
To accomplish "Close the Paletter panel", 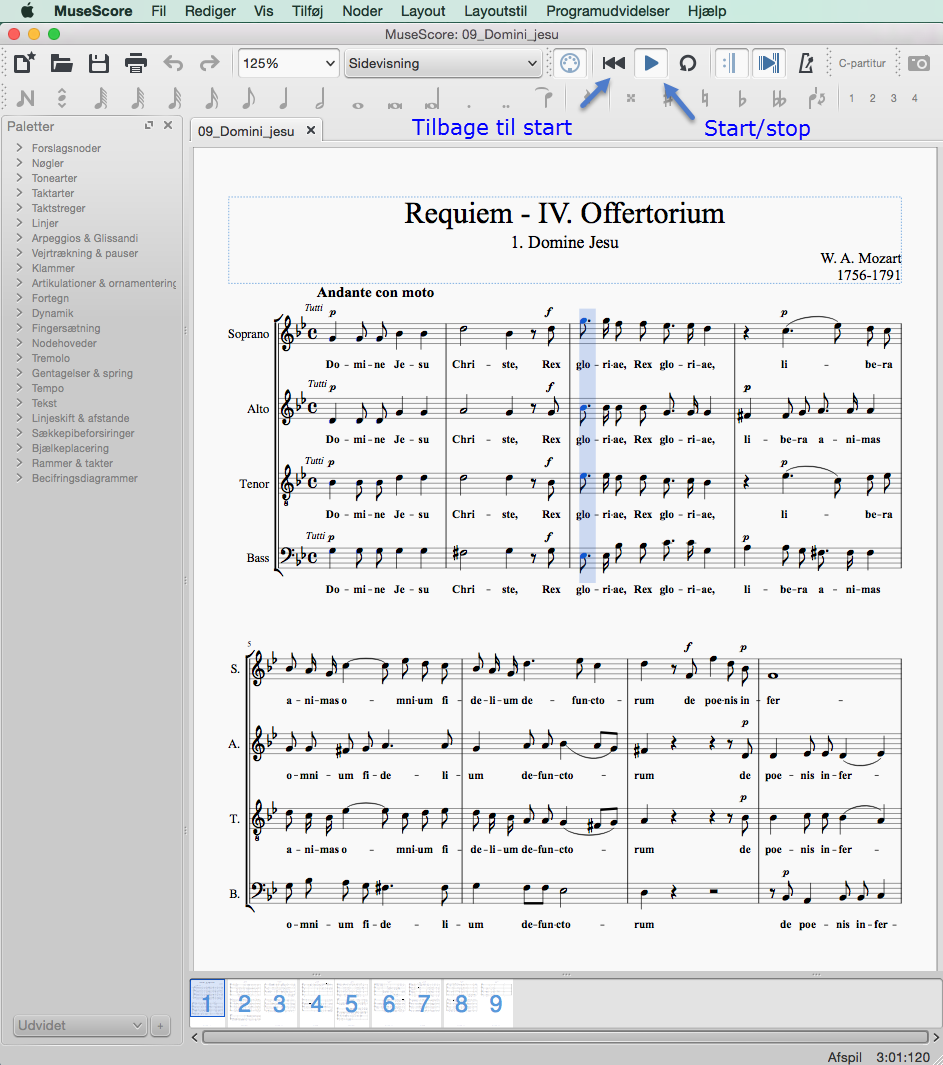I will click(x=168, y=125).
